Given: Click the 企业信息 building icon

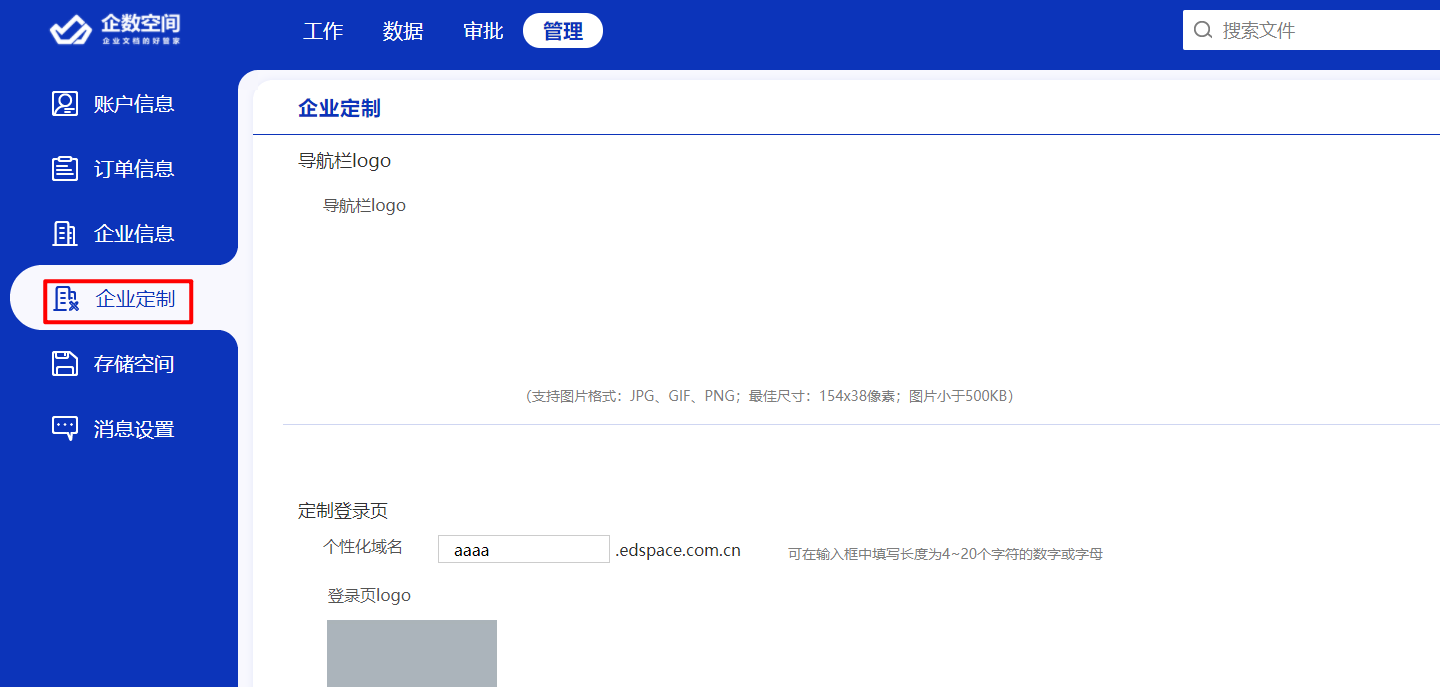Looking at the screenshot, I should tap(65, 234).
